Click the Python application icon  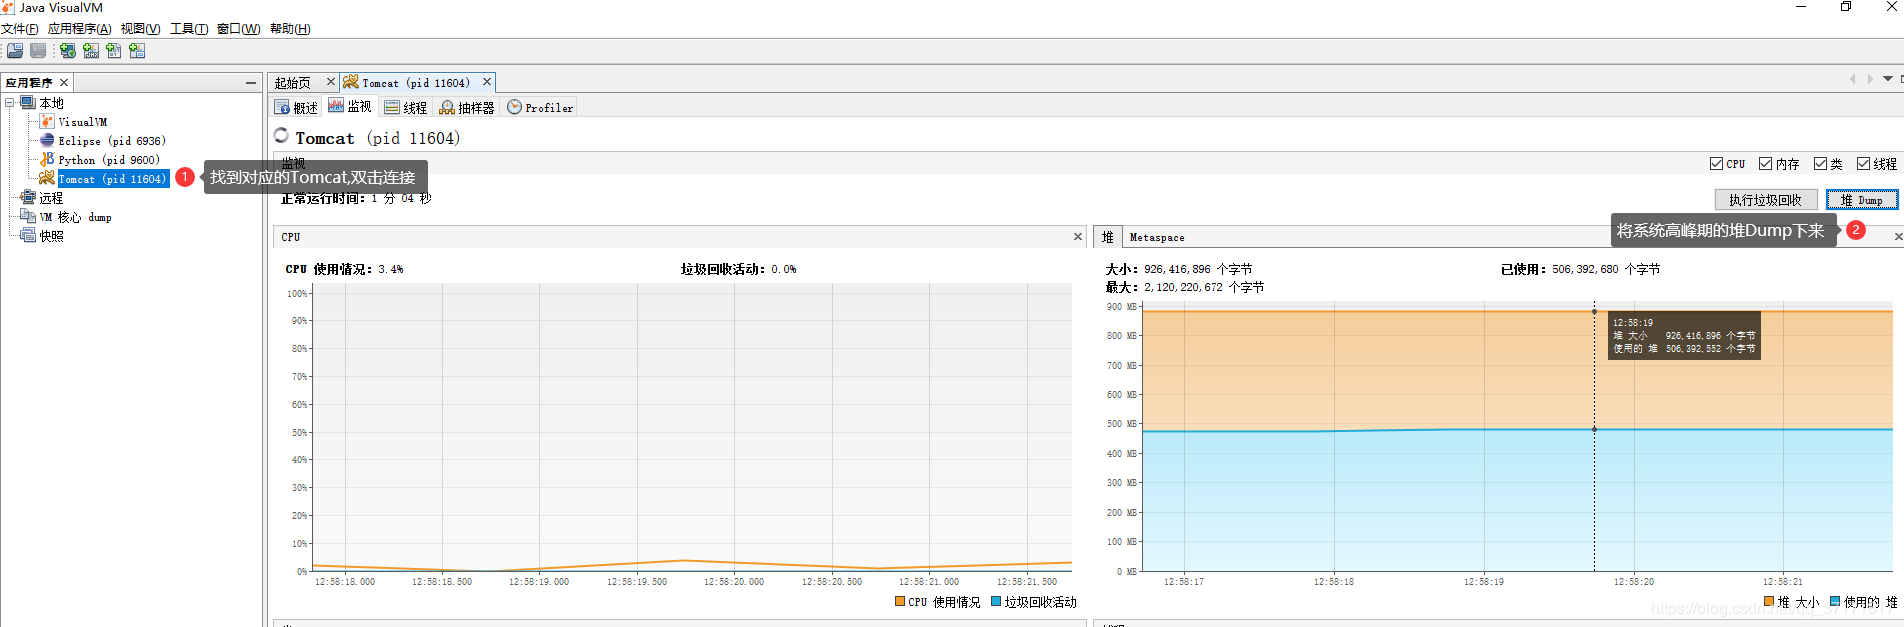(x=47, y=159)
